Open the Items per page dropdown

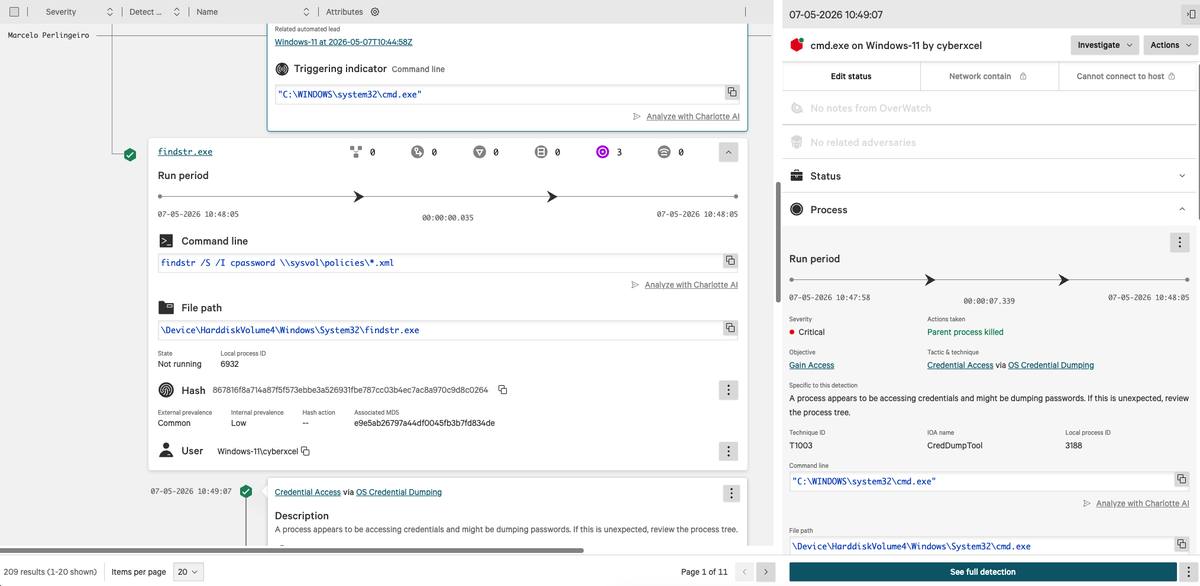click(x=188, y=572)
